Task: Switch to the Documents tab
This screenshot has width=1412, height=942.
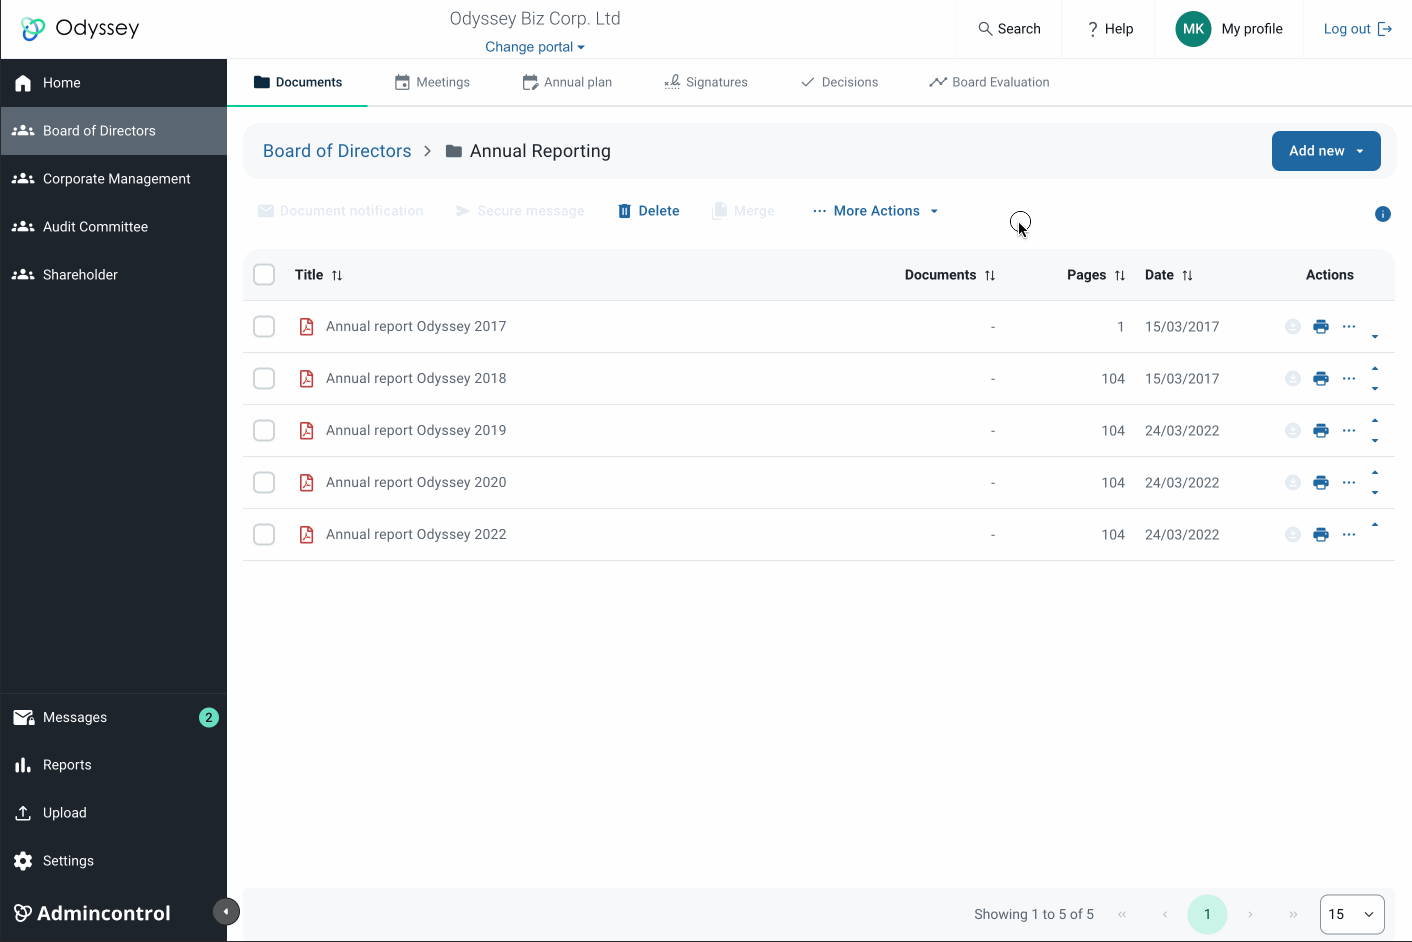Action: 298,82
